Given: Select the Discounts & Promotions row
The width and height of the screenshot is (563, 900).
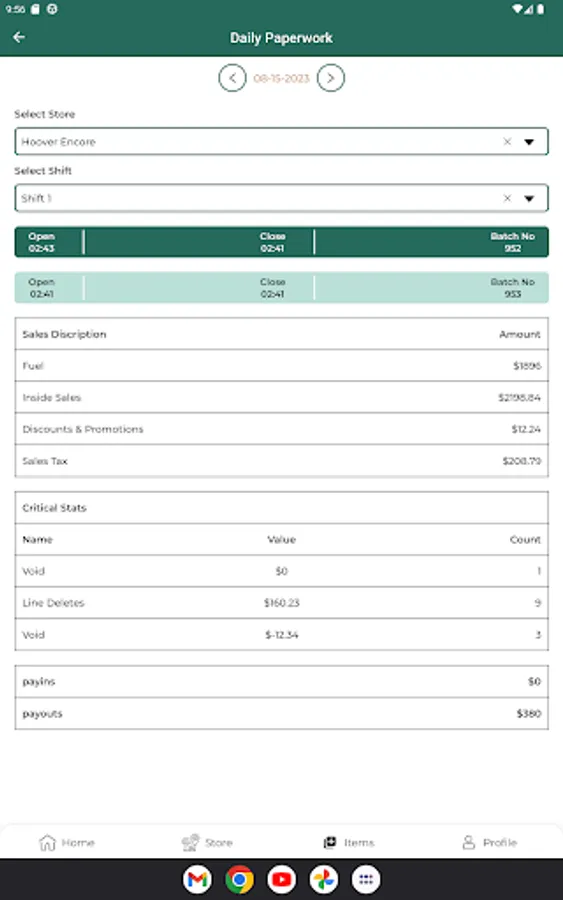Looking at the screenshot, I should (x=281, y=429).
